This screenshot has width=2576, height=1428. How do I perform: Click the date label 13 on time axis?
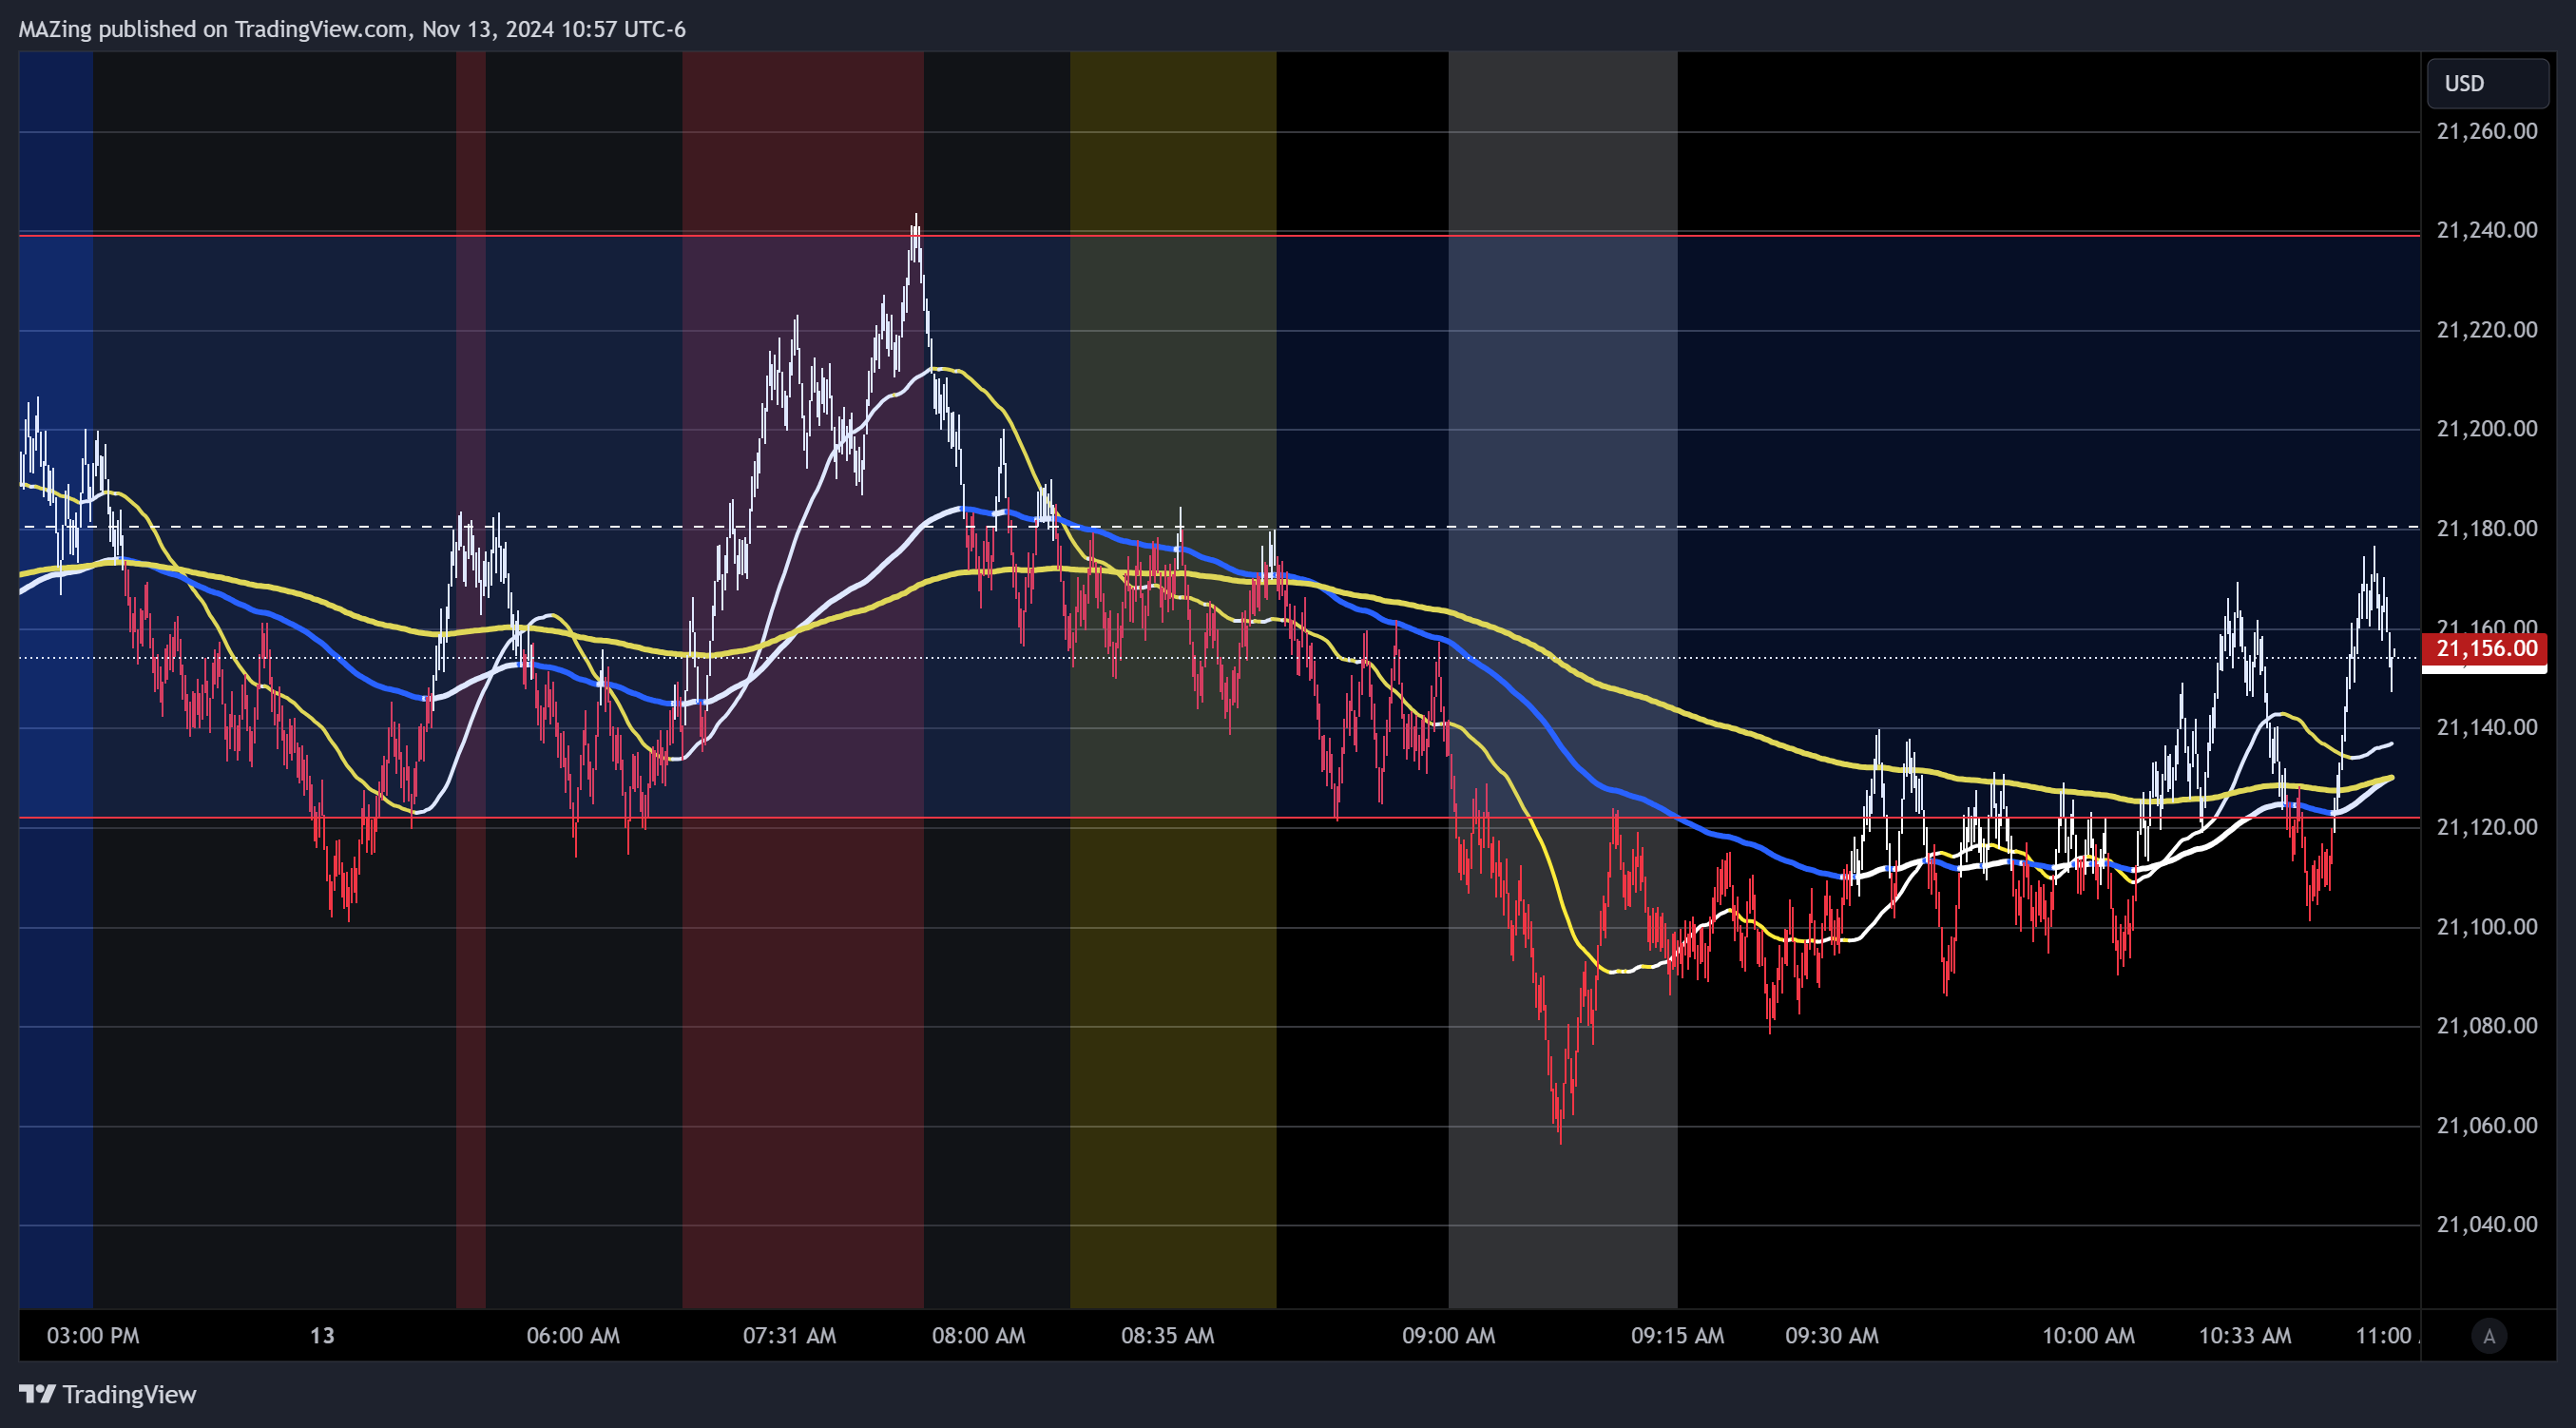coord(322,1336)
